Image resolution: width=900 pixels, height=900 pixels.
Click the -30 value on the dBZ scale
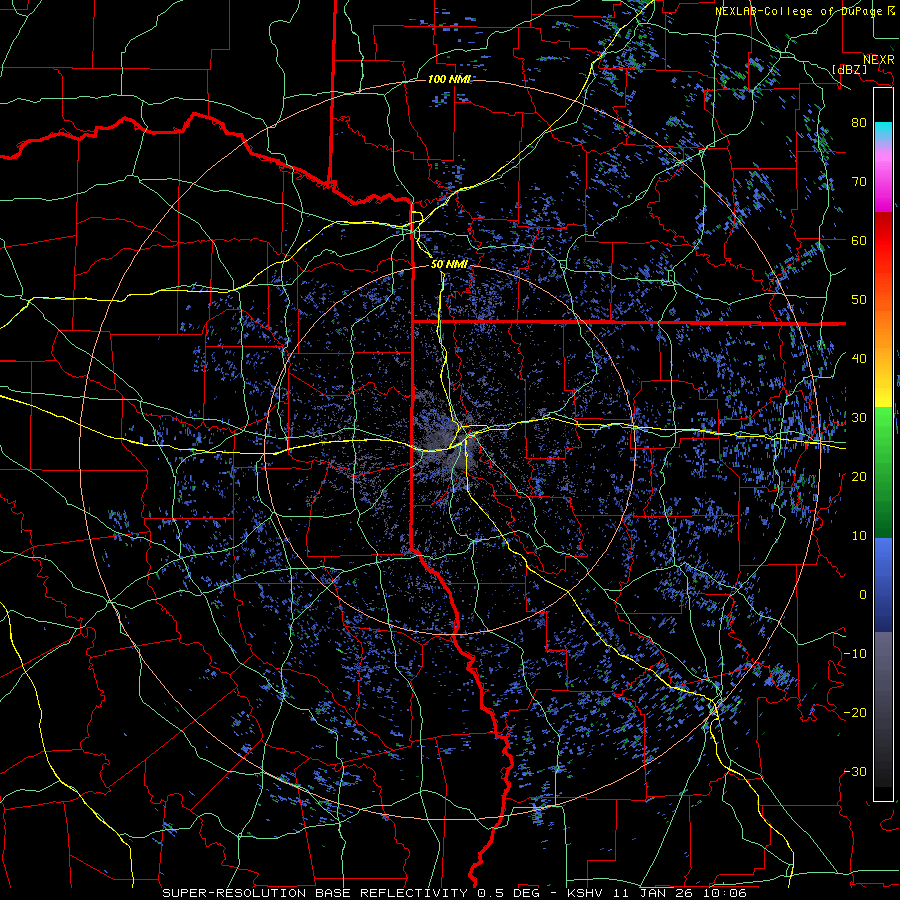coord(855,771)
